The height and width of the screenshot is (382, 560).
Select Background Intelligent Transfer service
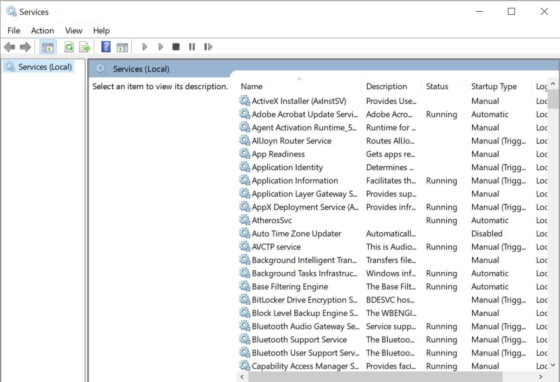point(393,260)
